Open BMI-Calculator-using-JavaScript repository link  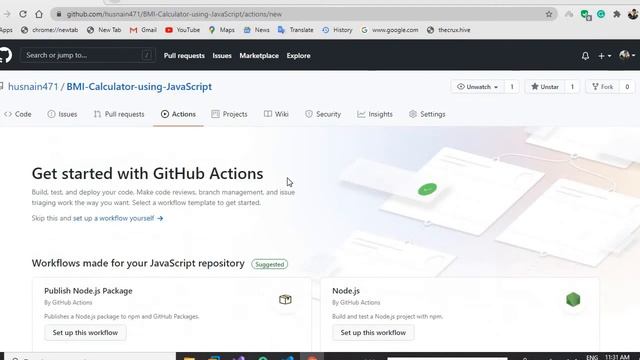[139, 87]
